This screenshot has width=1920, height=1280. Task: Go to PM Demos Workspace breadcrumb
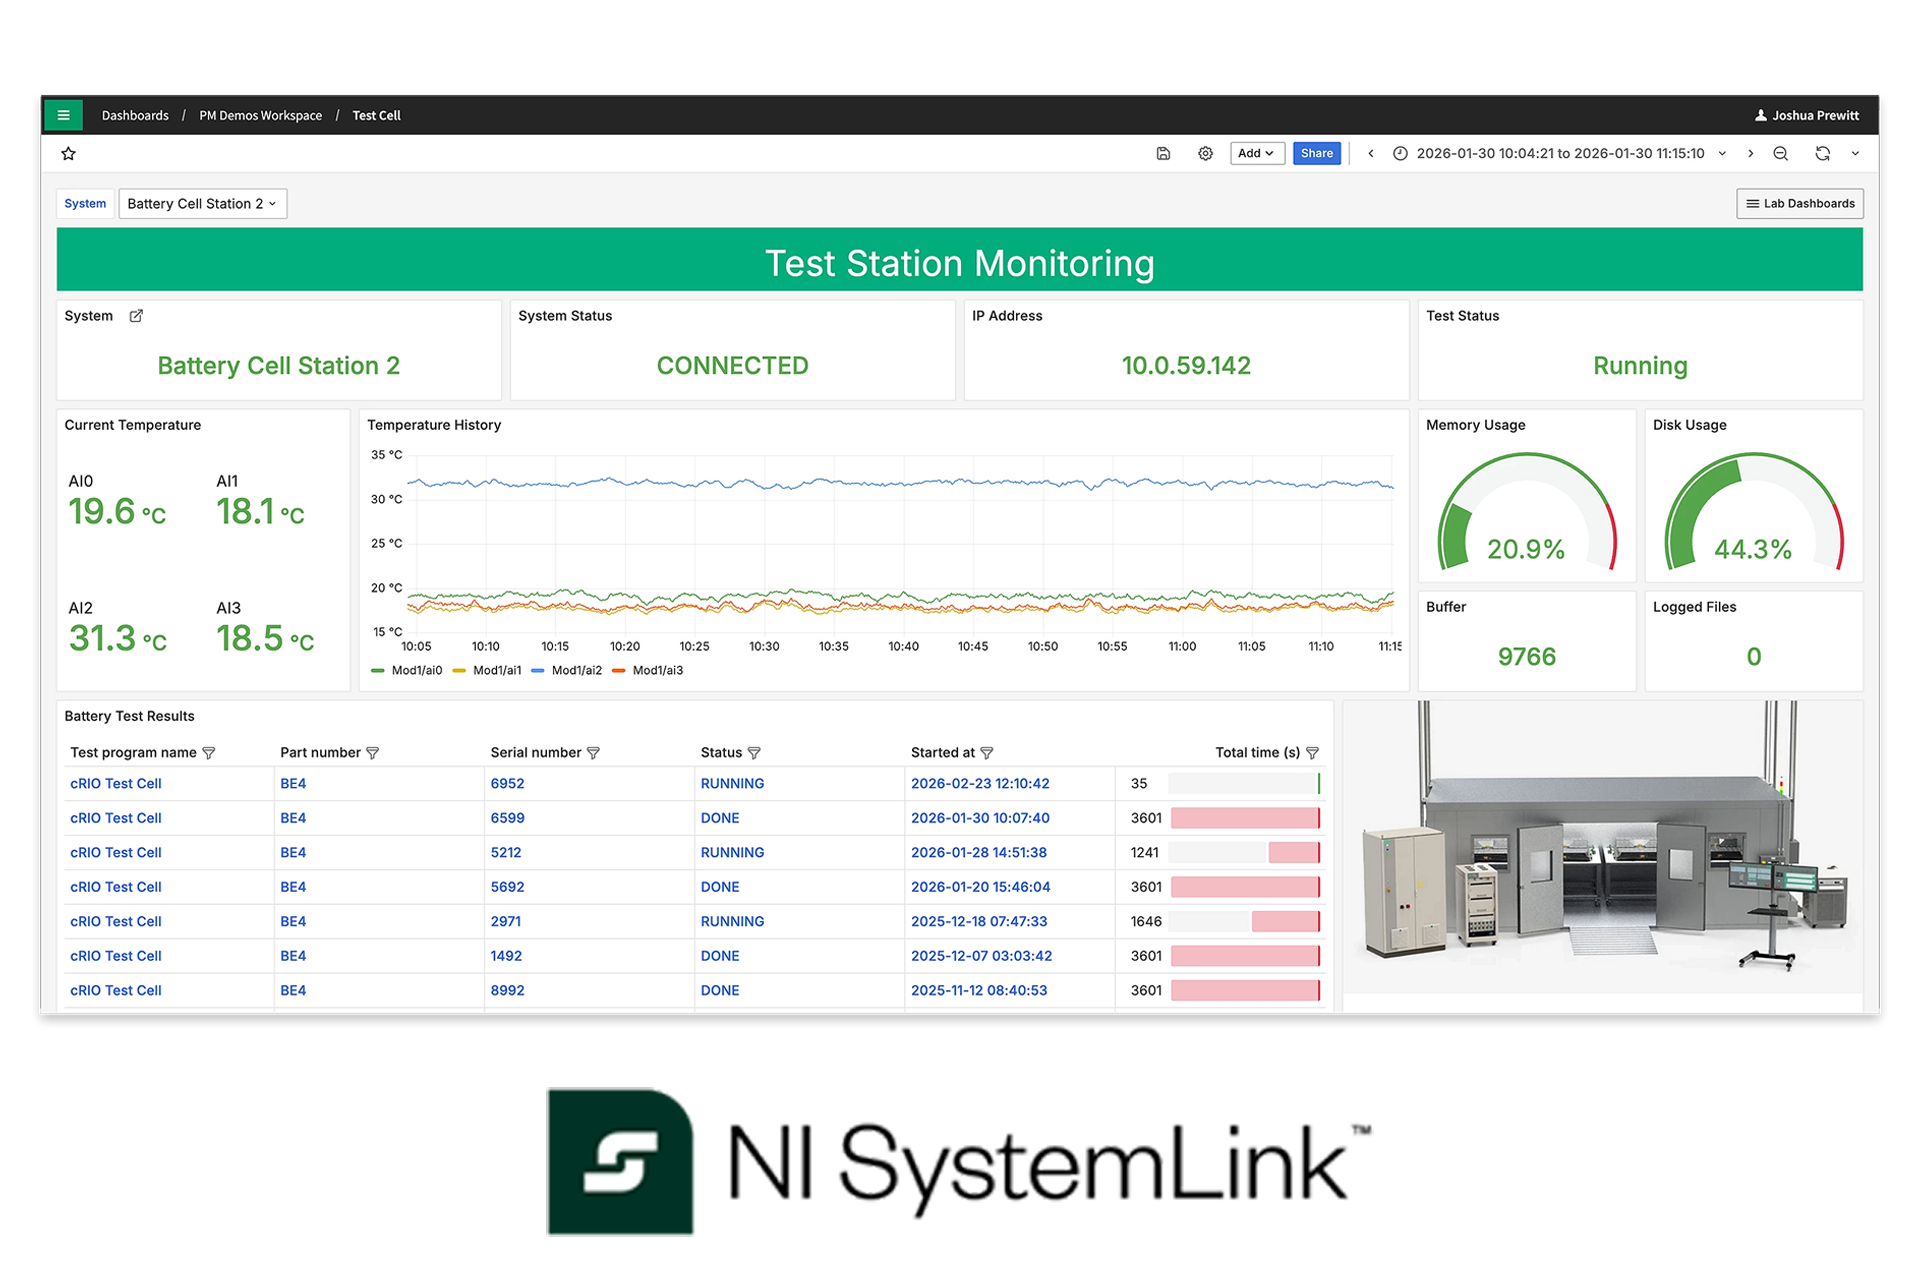pyautogui.click(x=260, y=115)
